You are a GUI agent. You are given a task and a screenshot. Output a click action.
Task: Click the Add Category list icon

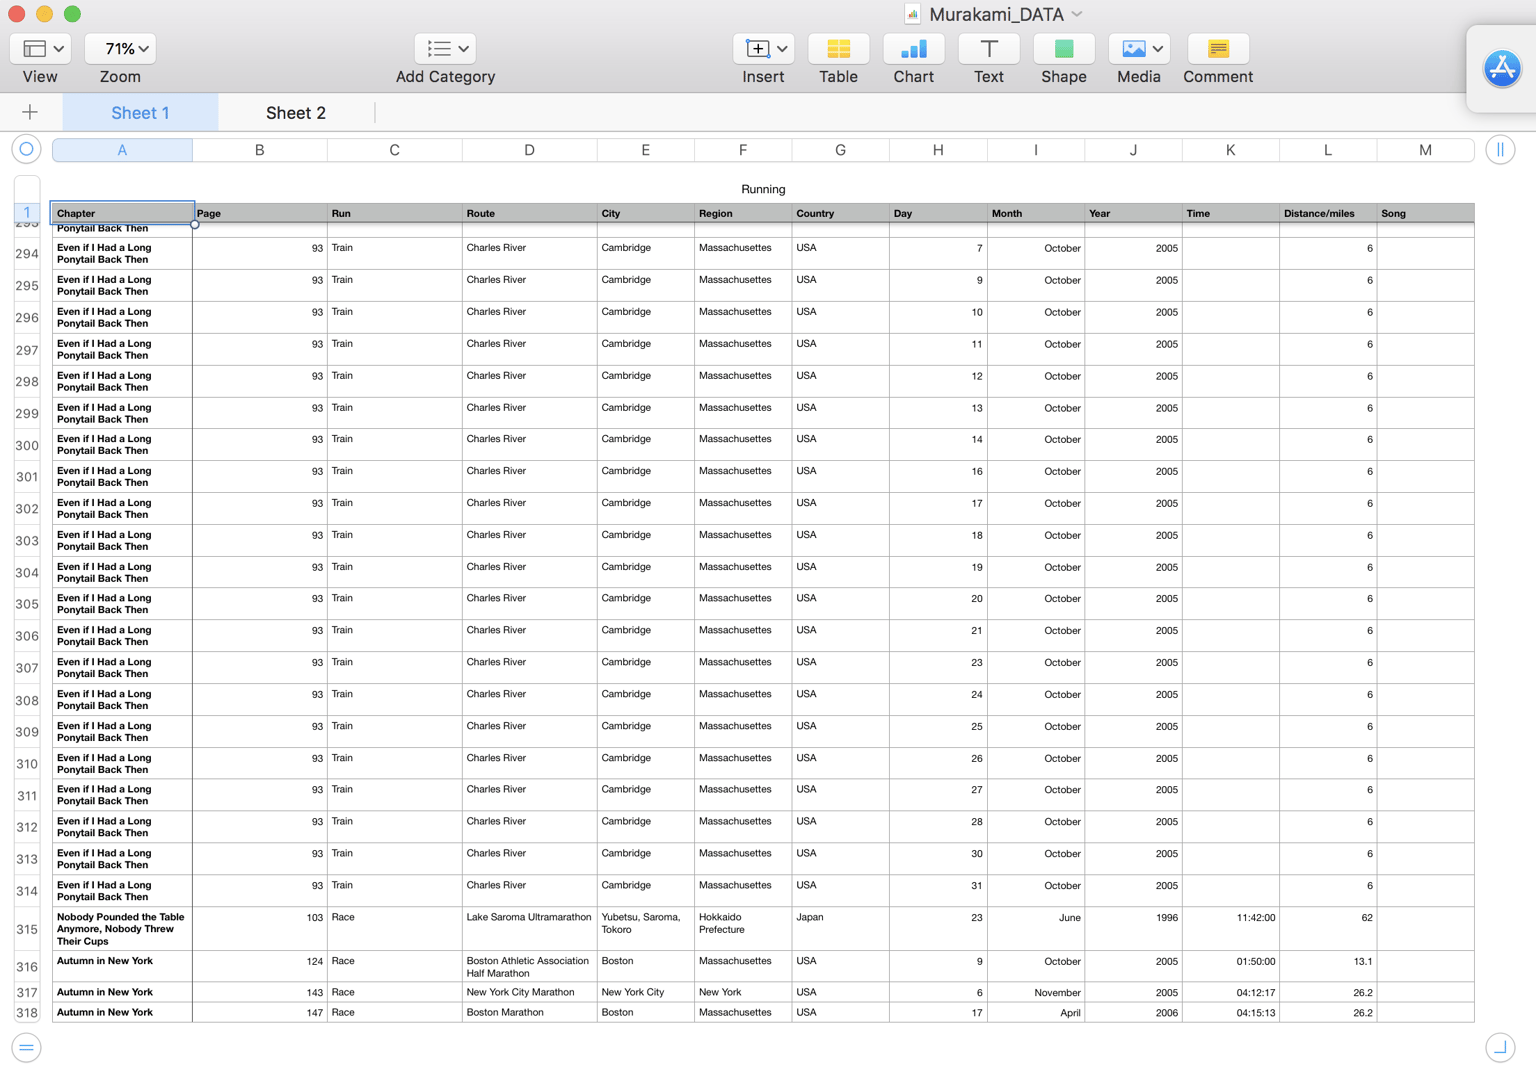click(438, 49)
